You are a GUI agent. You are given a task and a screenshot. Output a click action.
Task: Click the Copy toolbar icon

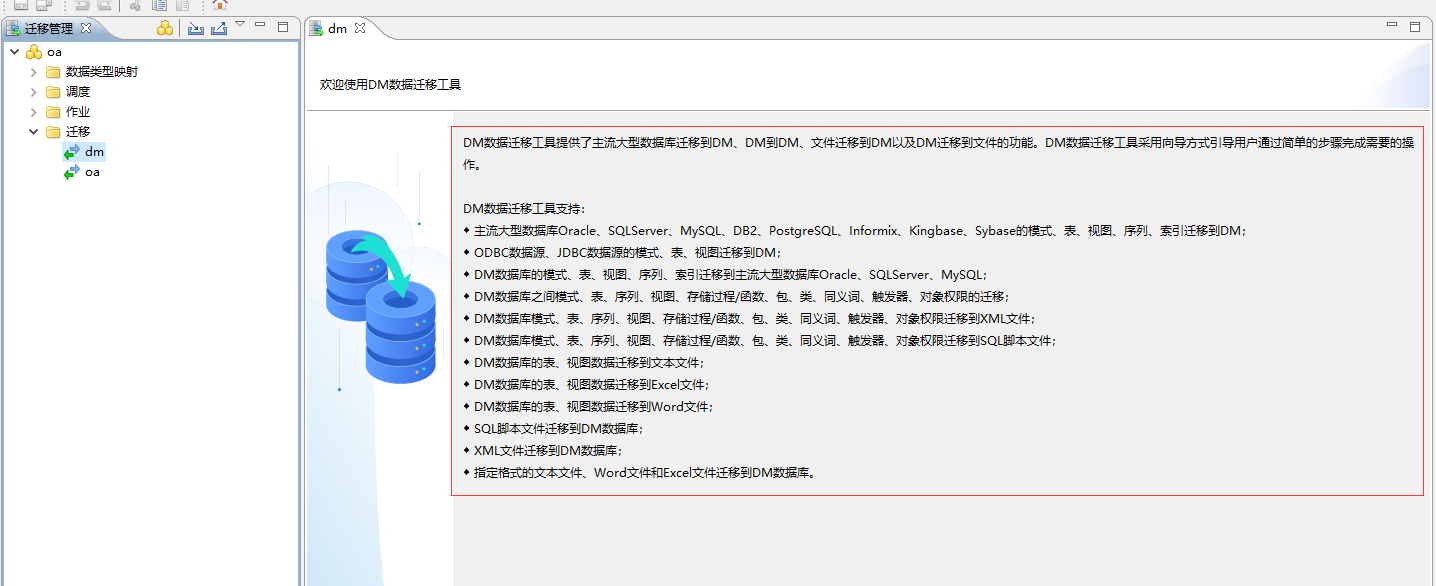pyautogui.click(x=159, y=5)
